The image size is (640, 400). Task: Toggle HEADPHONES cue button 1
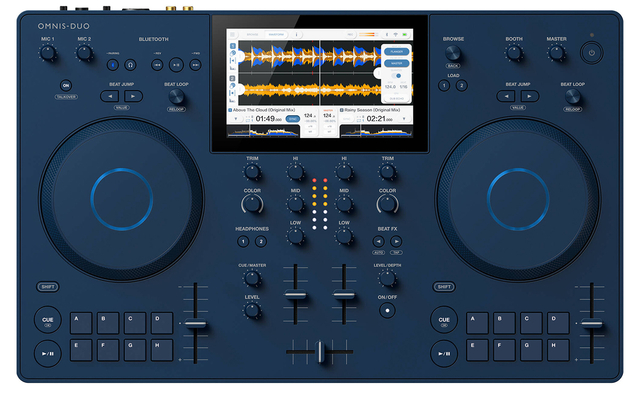(243, 242)
